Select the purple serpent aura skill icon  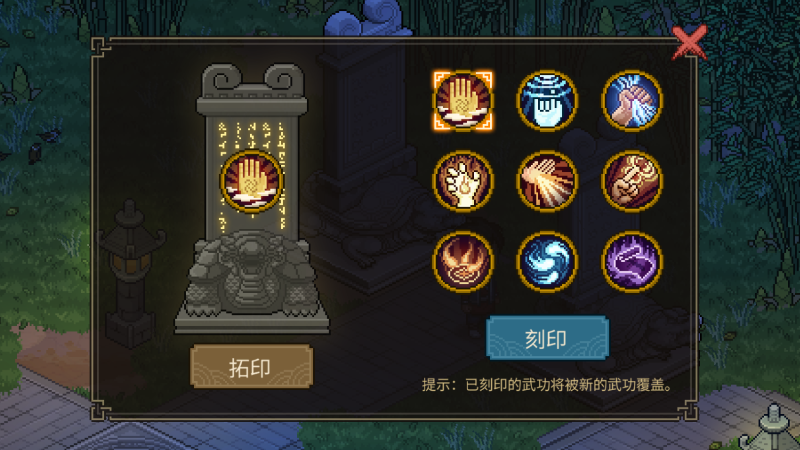pos(632,261)
